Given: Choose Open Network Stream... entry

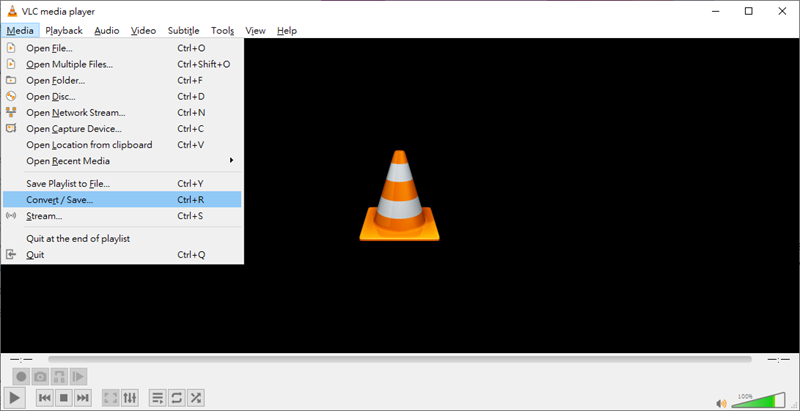Looking at the screenshot, I should (122, 113).
